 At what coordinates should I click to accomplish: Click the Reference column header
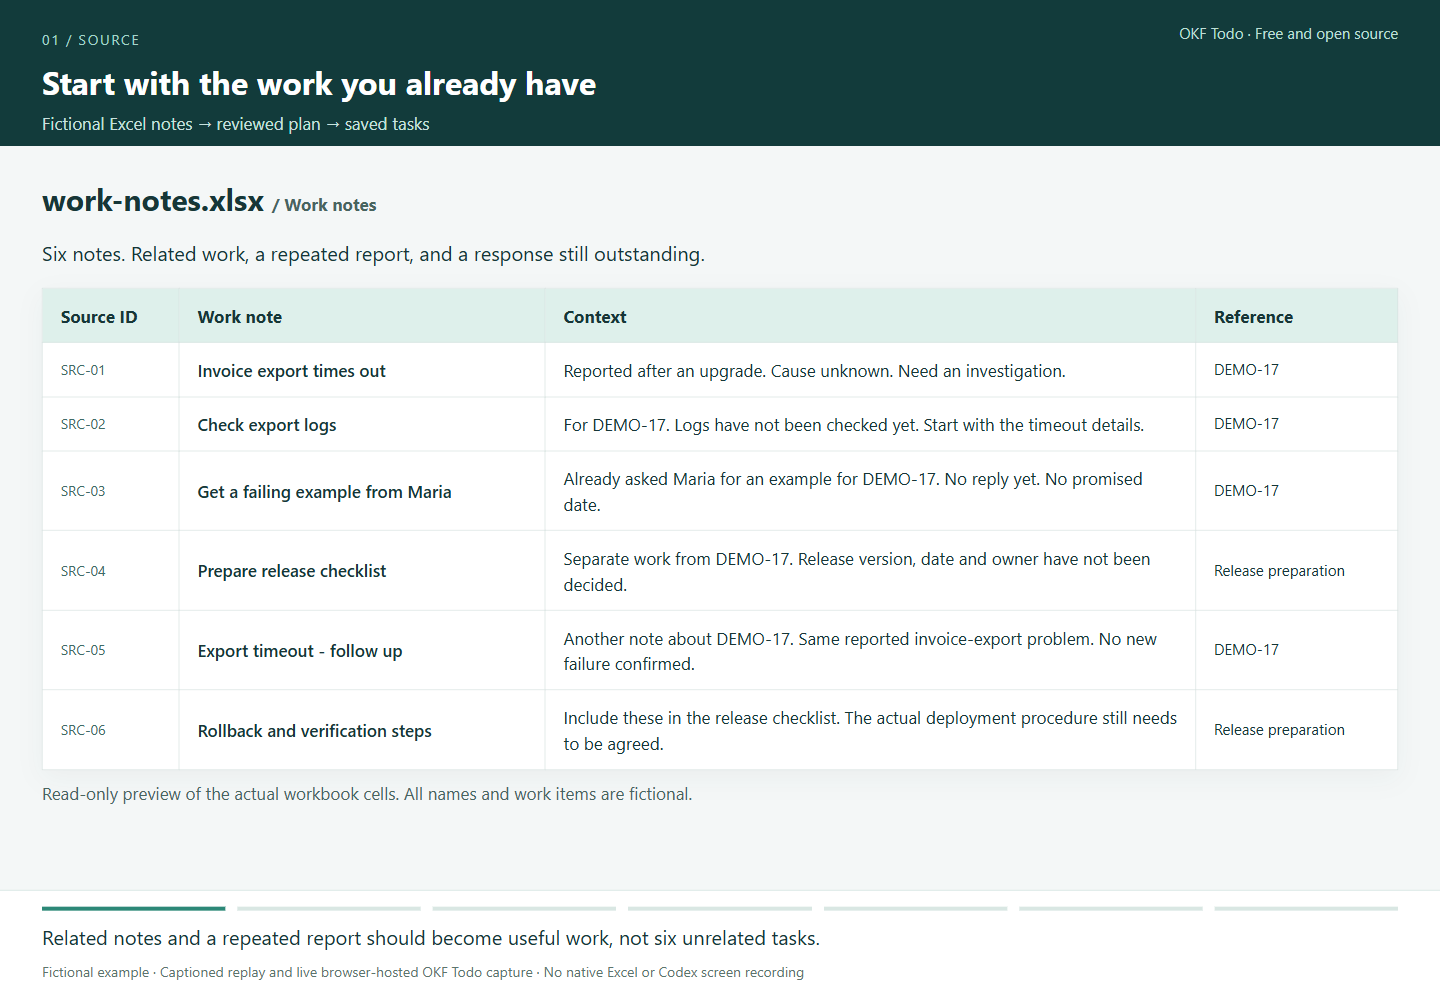click(1296, 316)
